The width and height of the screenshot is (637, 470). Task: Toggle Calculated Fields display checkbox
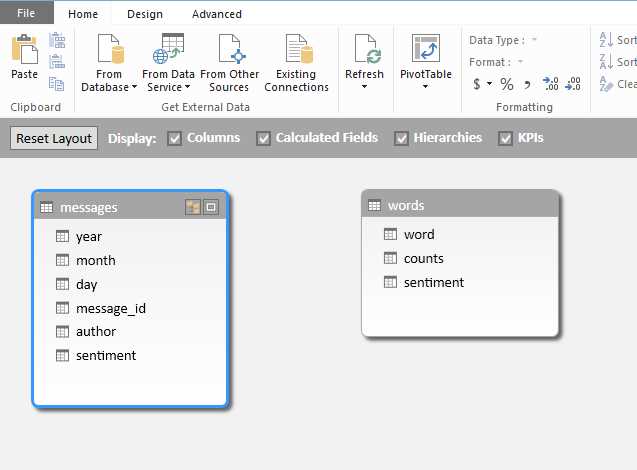click(263, 139)
